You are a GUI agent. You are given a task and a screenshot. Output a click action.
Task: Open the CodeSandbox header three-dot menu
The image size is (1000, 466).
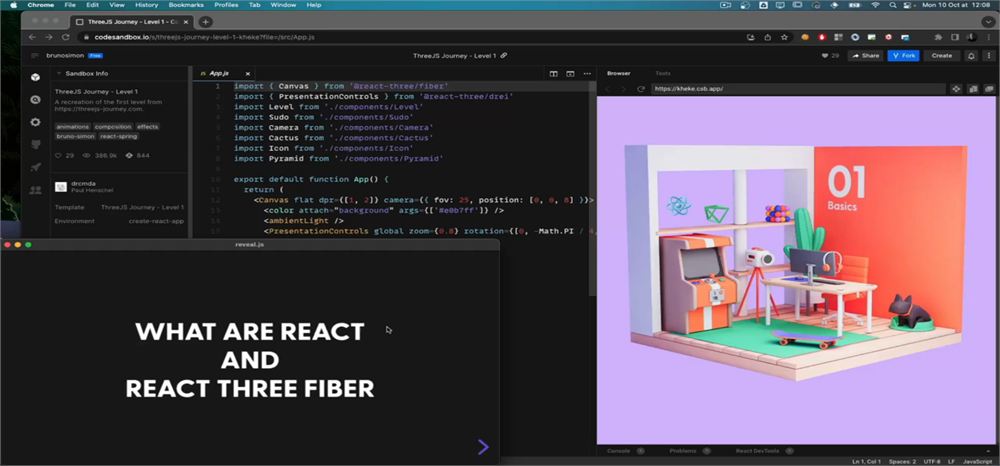click(x=989, y=55)
